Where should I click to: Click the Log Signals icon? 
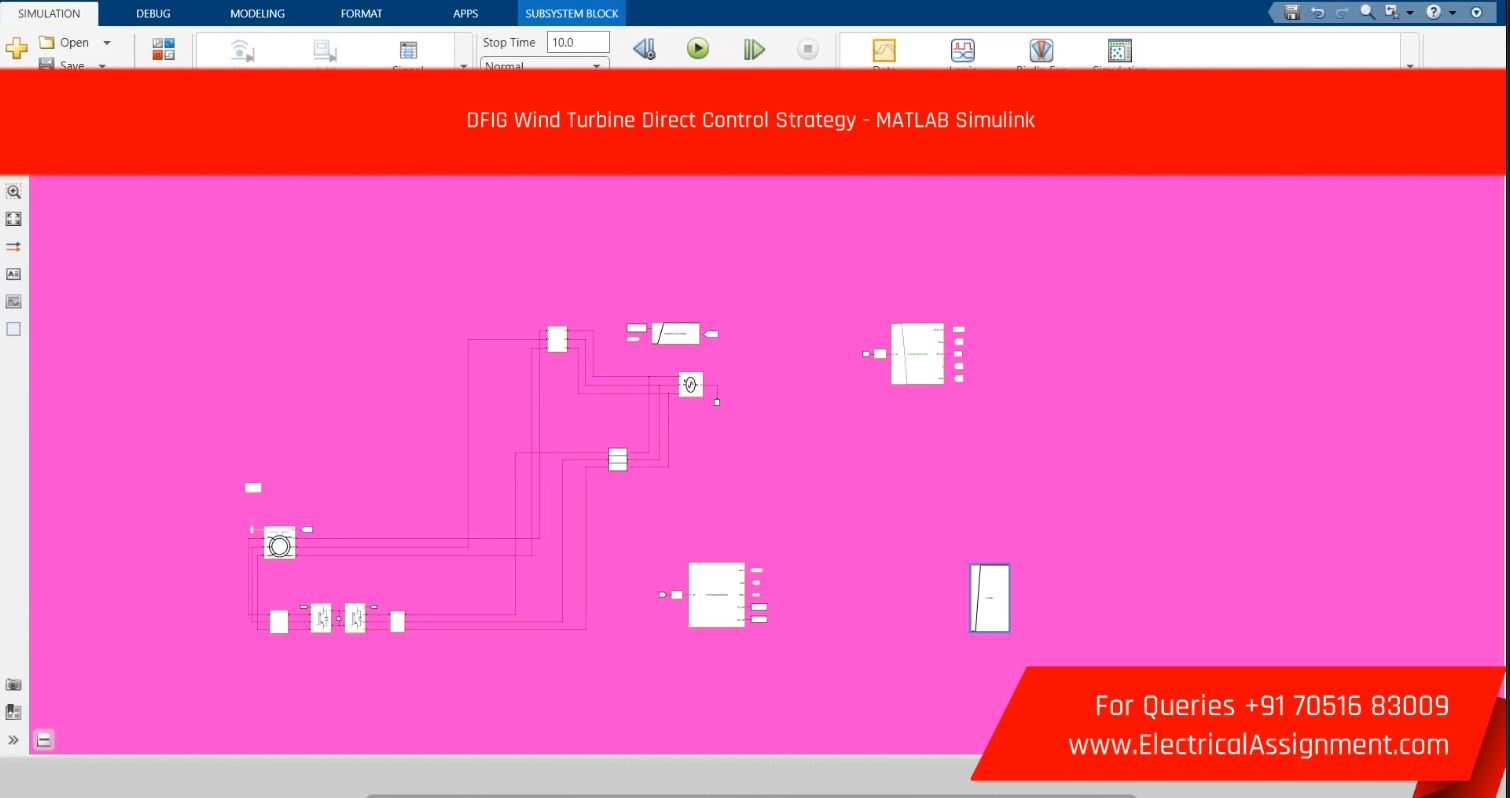click(243, 52)
